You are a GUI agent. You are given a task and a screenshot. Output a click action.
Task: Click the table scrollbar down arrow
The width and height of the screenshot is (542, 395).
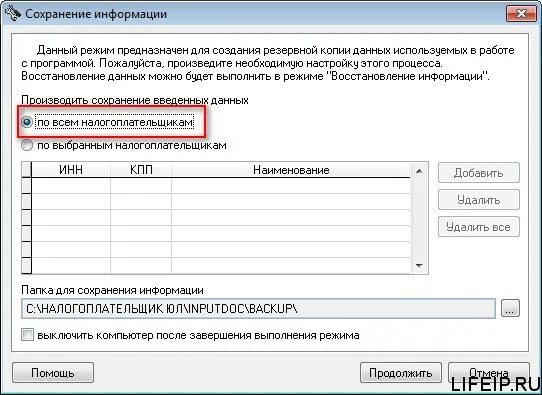(x=419, y=266)
